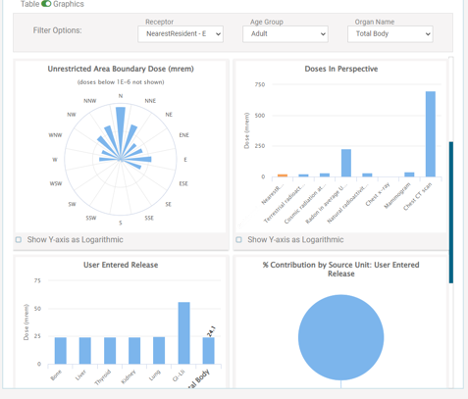Click the Kidney bar in User Entered Release
Image resolution: width=468 pixels, height=399 pixels.
click(x=134, y=351)
